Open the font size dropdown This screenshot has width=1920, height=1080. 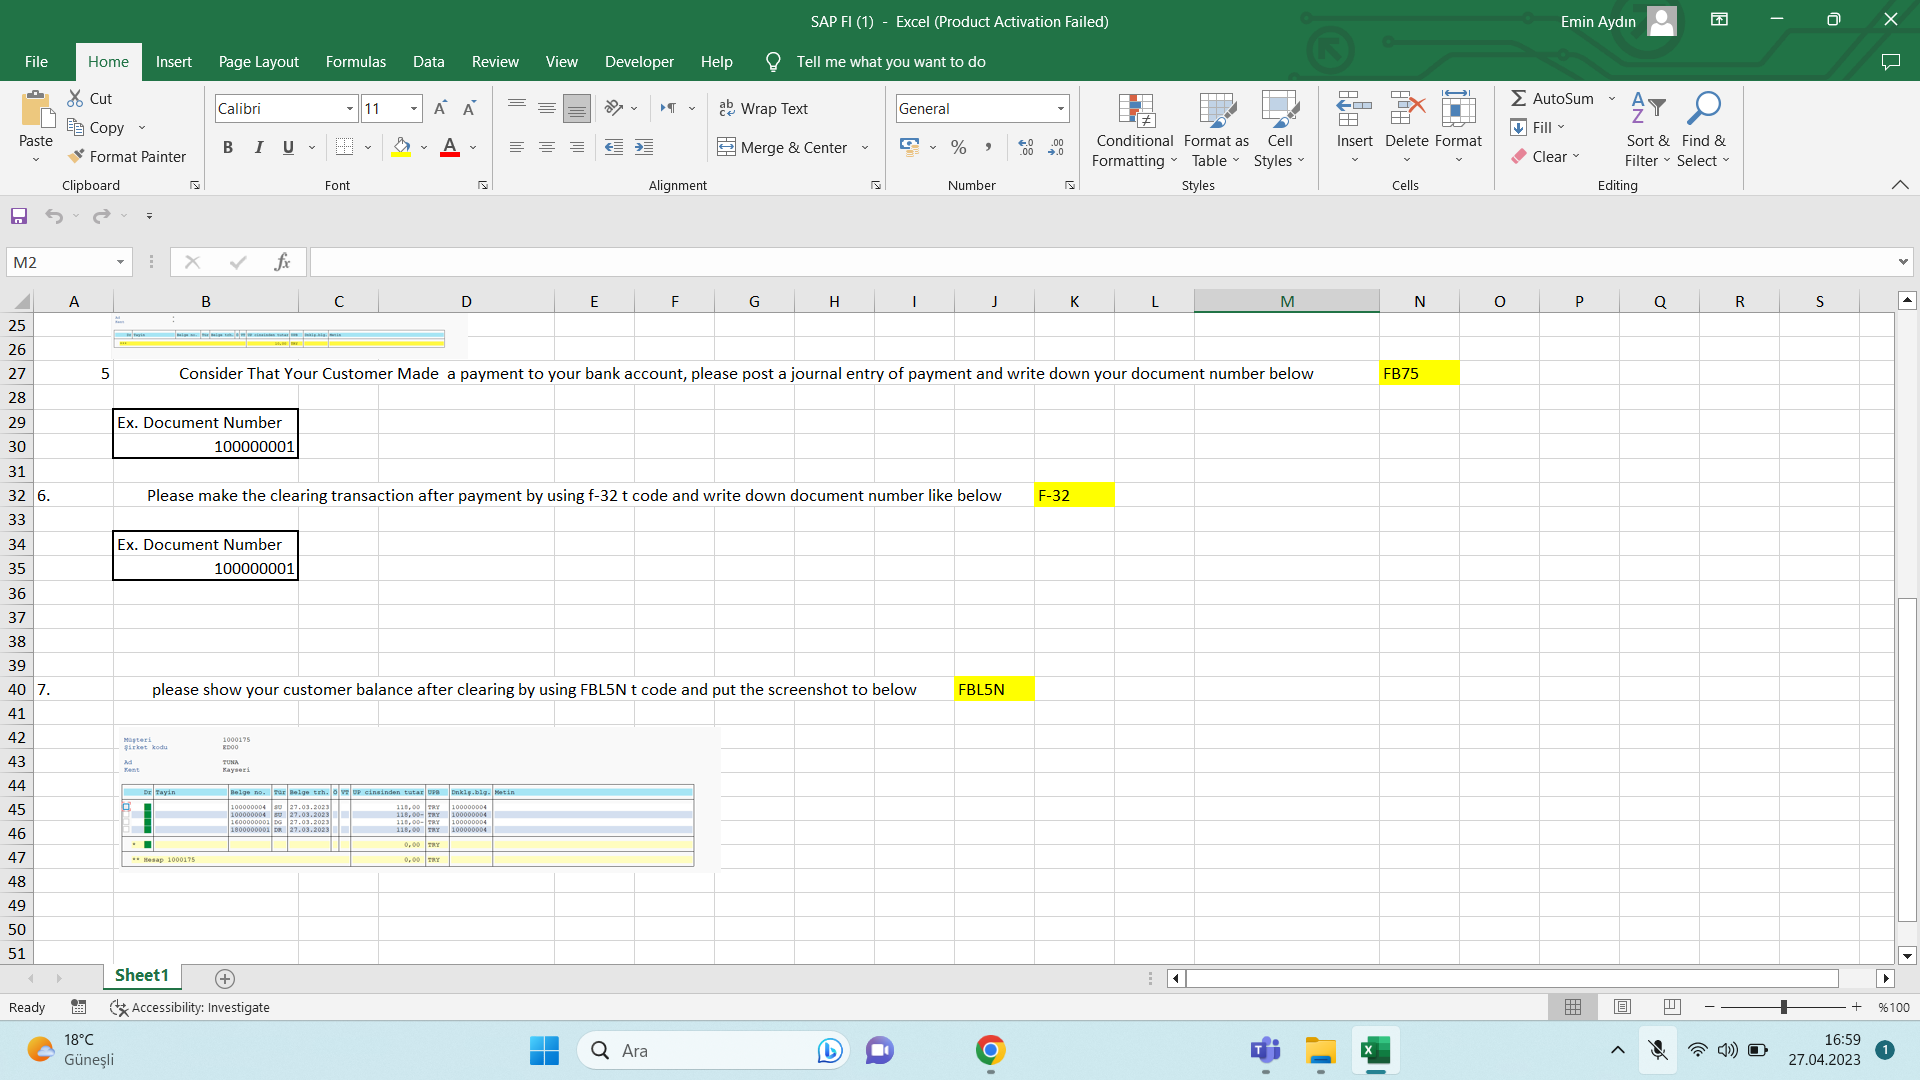(414, 108)
